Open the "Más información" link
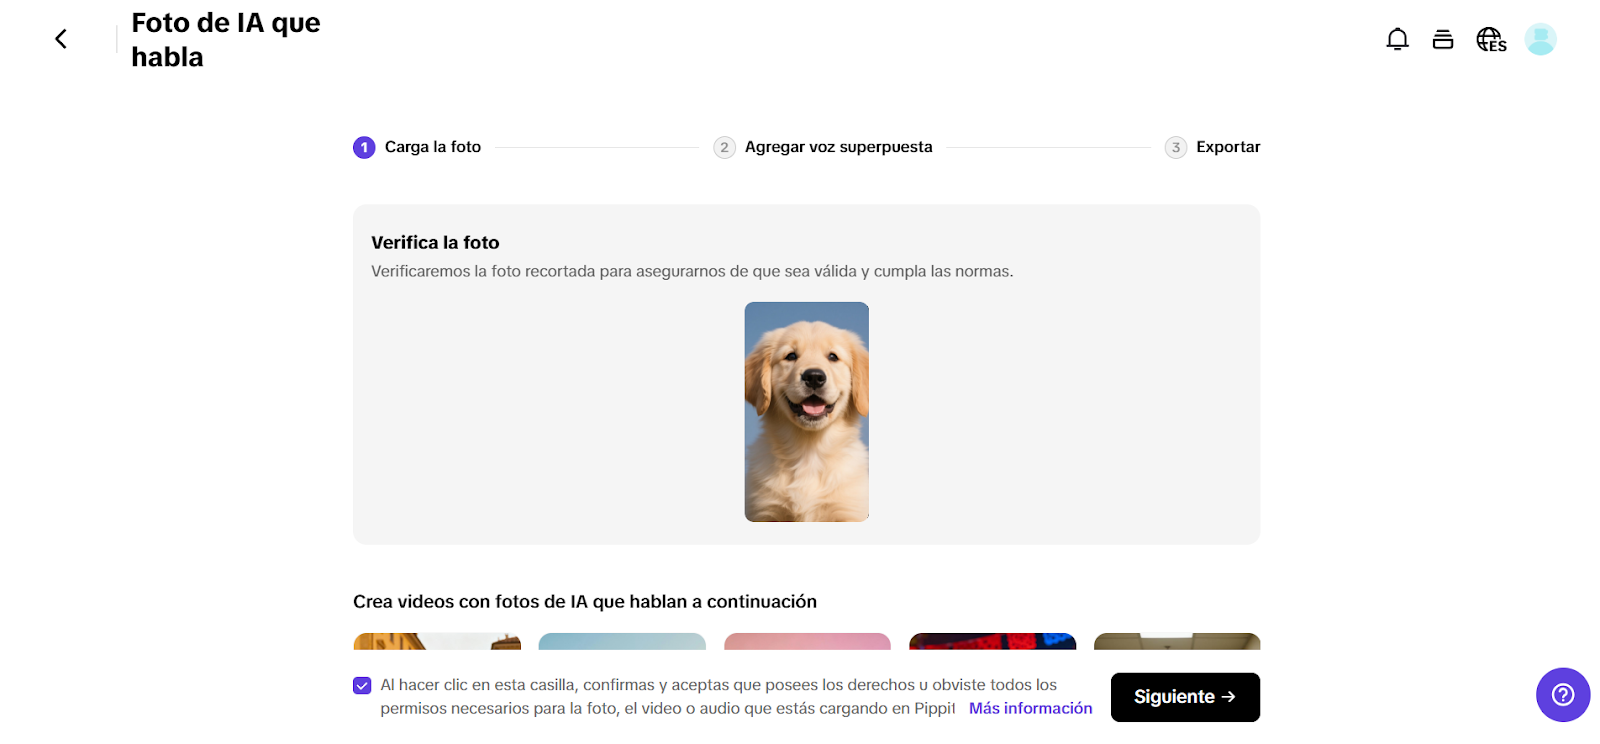The image size is (1600, 744). (x=1030, y=708)
